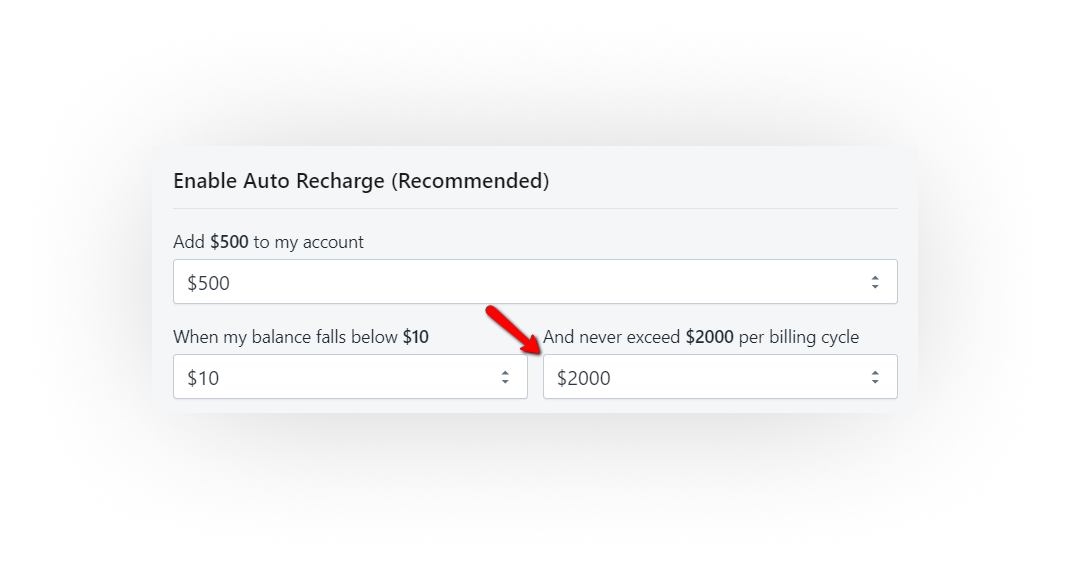Select the 'Add' word in the account label
Viewport: 1067px width, 571px height.
[189, 242]
